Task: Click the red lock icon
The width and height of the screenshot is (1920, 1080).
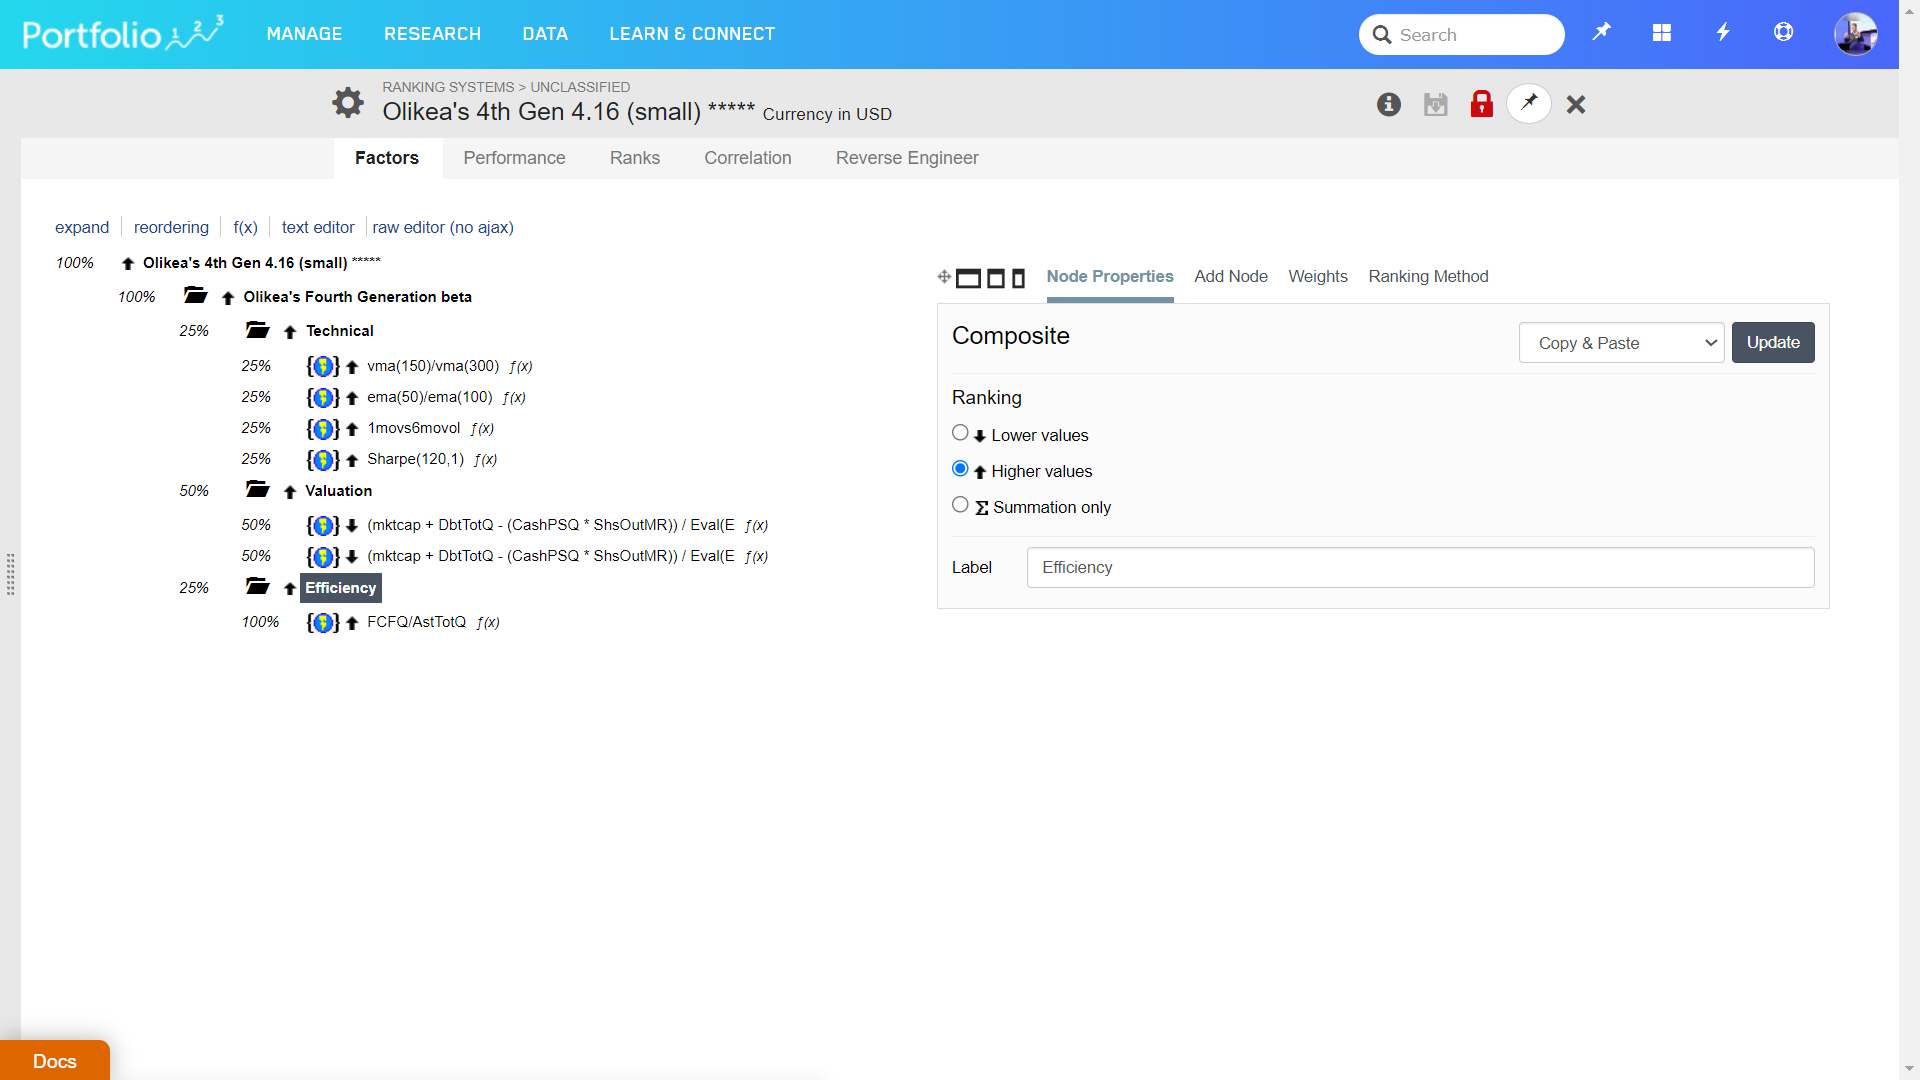Action: (1481, 104)
